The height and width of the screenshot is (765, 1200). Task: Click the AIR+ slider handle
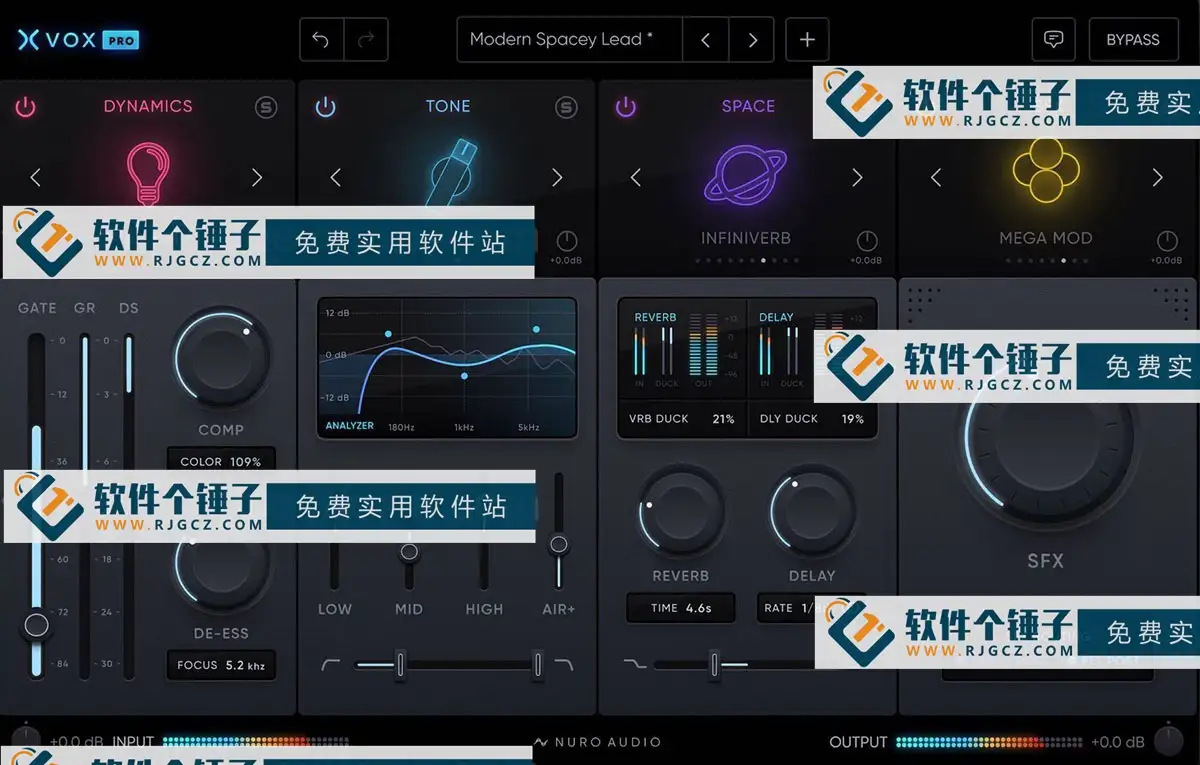559,545
